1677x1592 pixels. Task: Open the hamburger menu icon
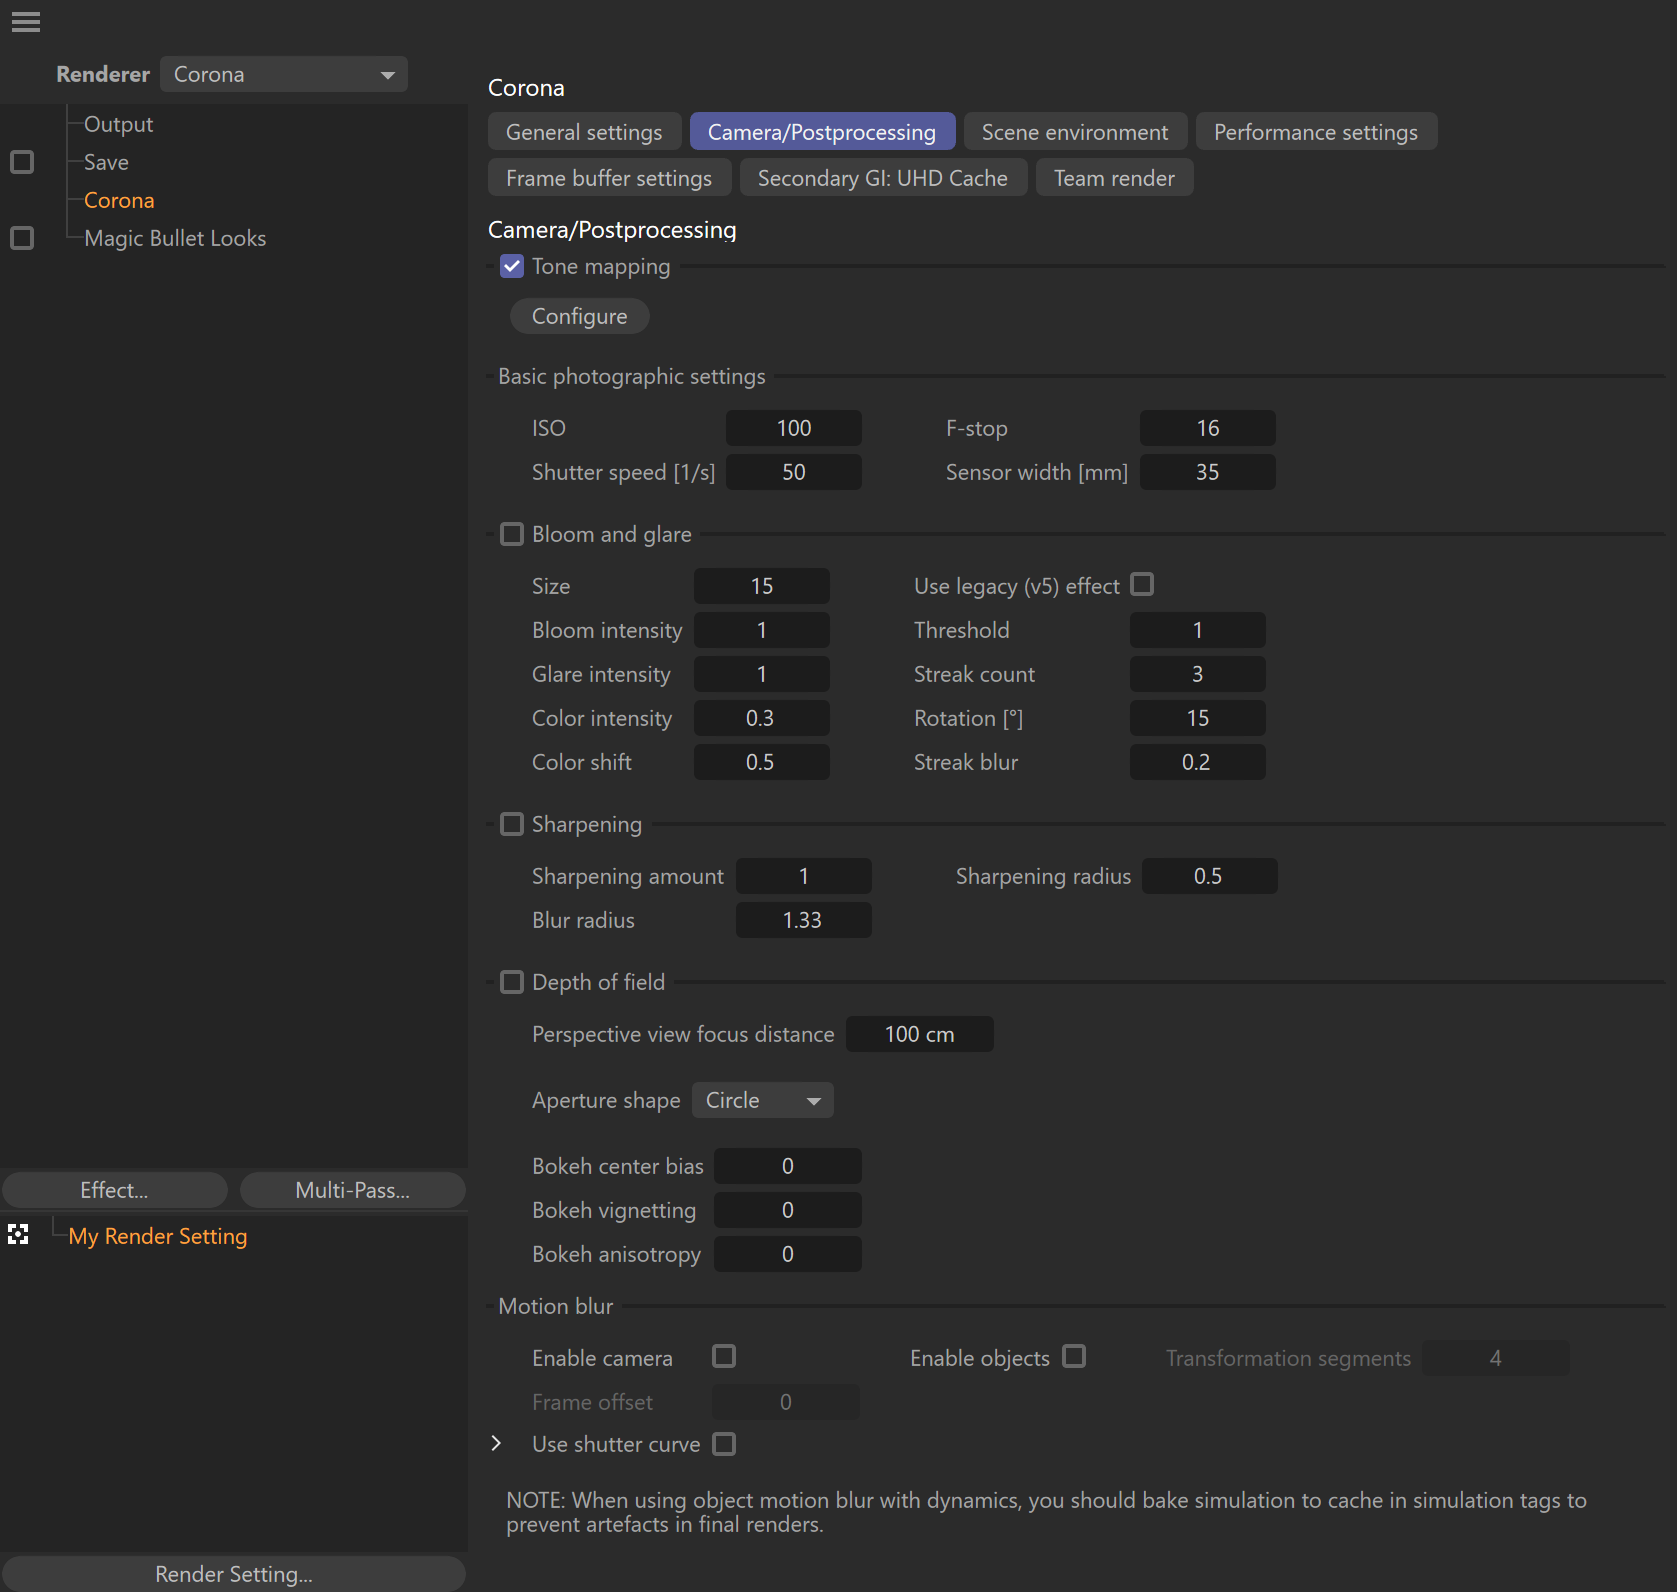[26, 22]
